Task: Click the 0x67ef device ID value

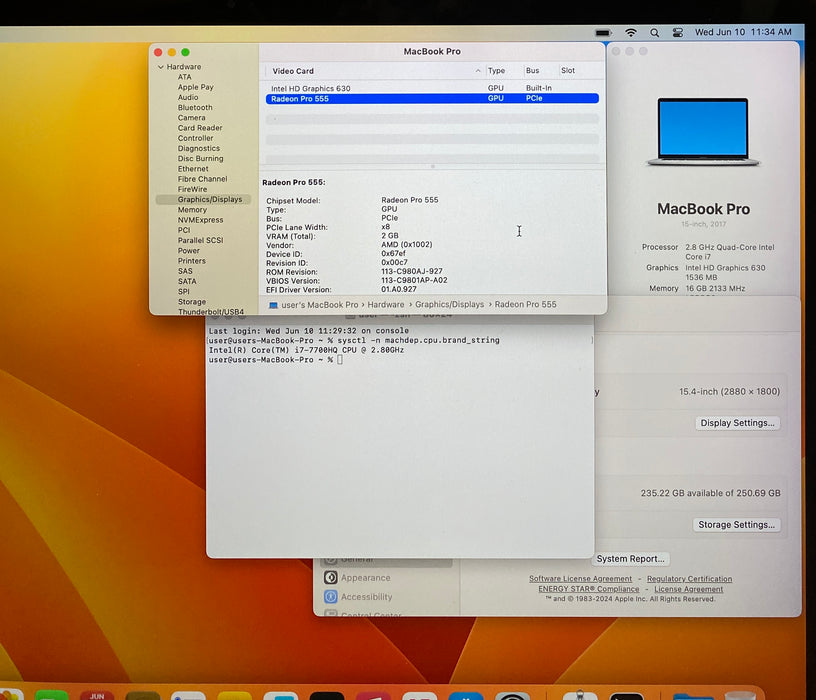Action: coord(393,253)
